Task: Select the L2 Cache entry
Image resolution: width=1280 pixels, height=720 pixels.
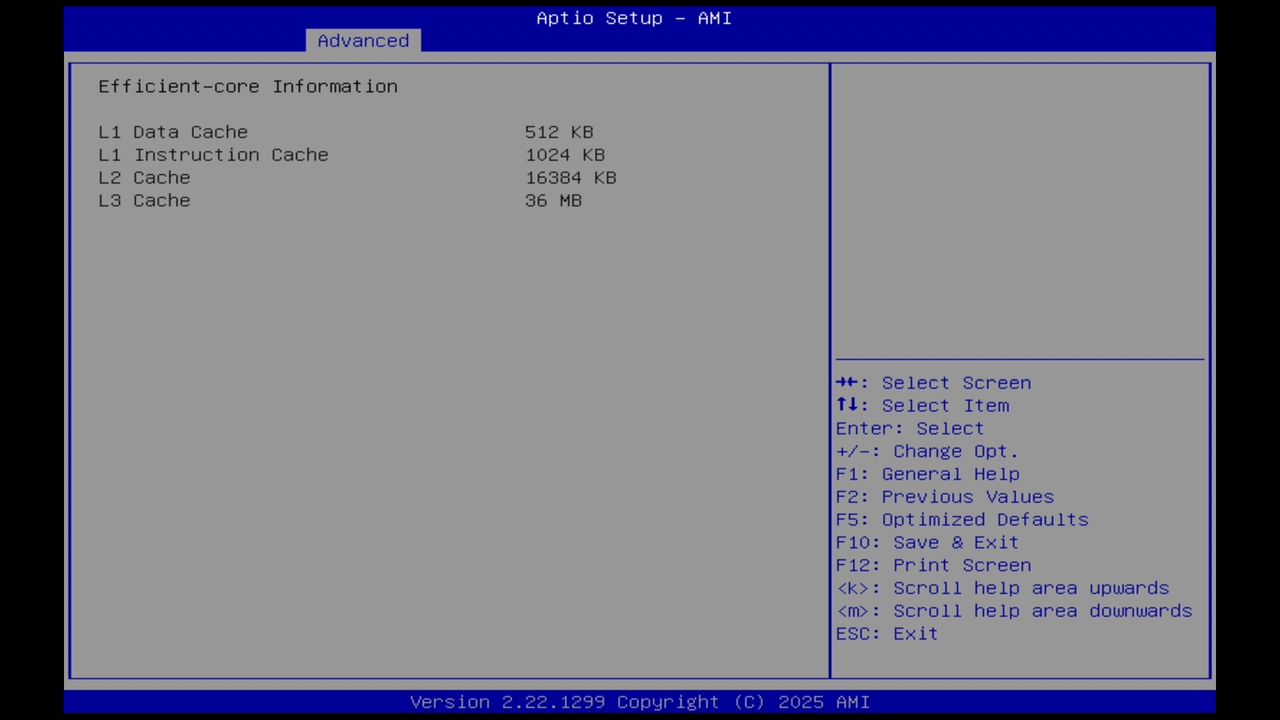Action: click(143, 177)
